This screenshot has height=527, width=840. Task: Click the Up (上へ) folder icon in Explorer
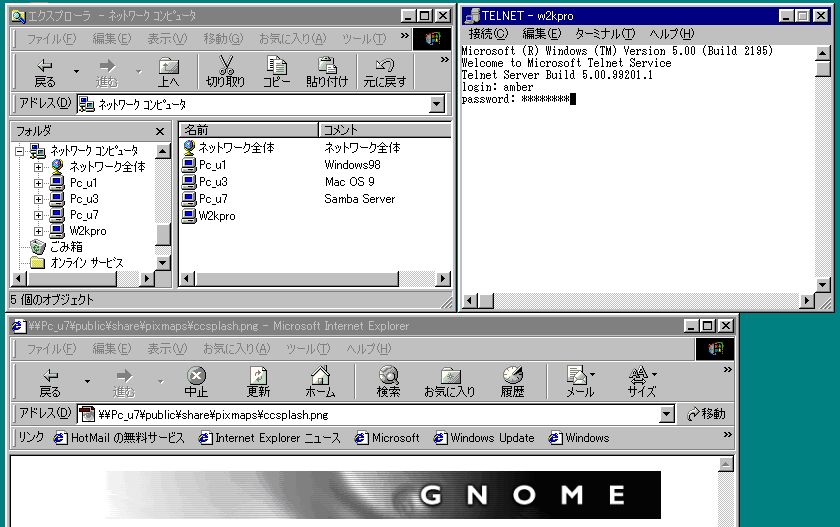(169, 66)
